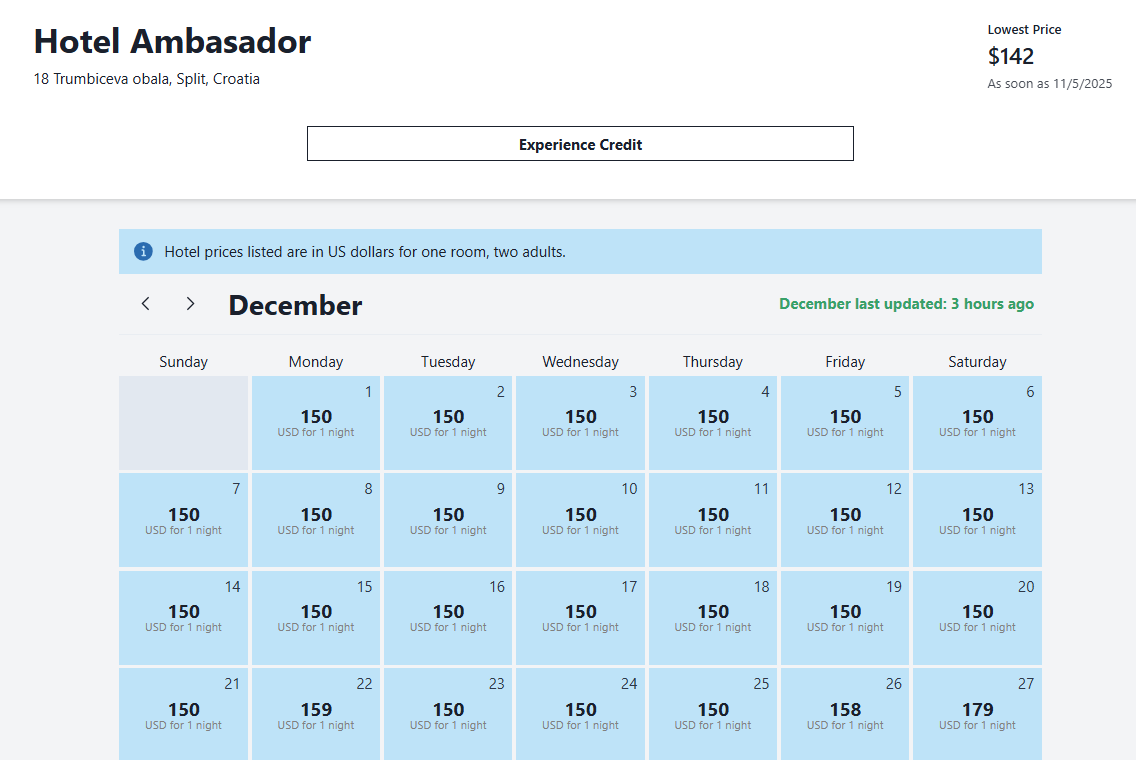The image size is (1136, 760).
Task: Select December 20 Saturday cell
Action: point(977,618)
